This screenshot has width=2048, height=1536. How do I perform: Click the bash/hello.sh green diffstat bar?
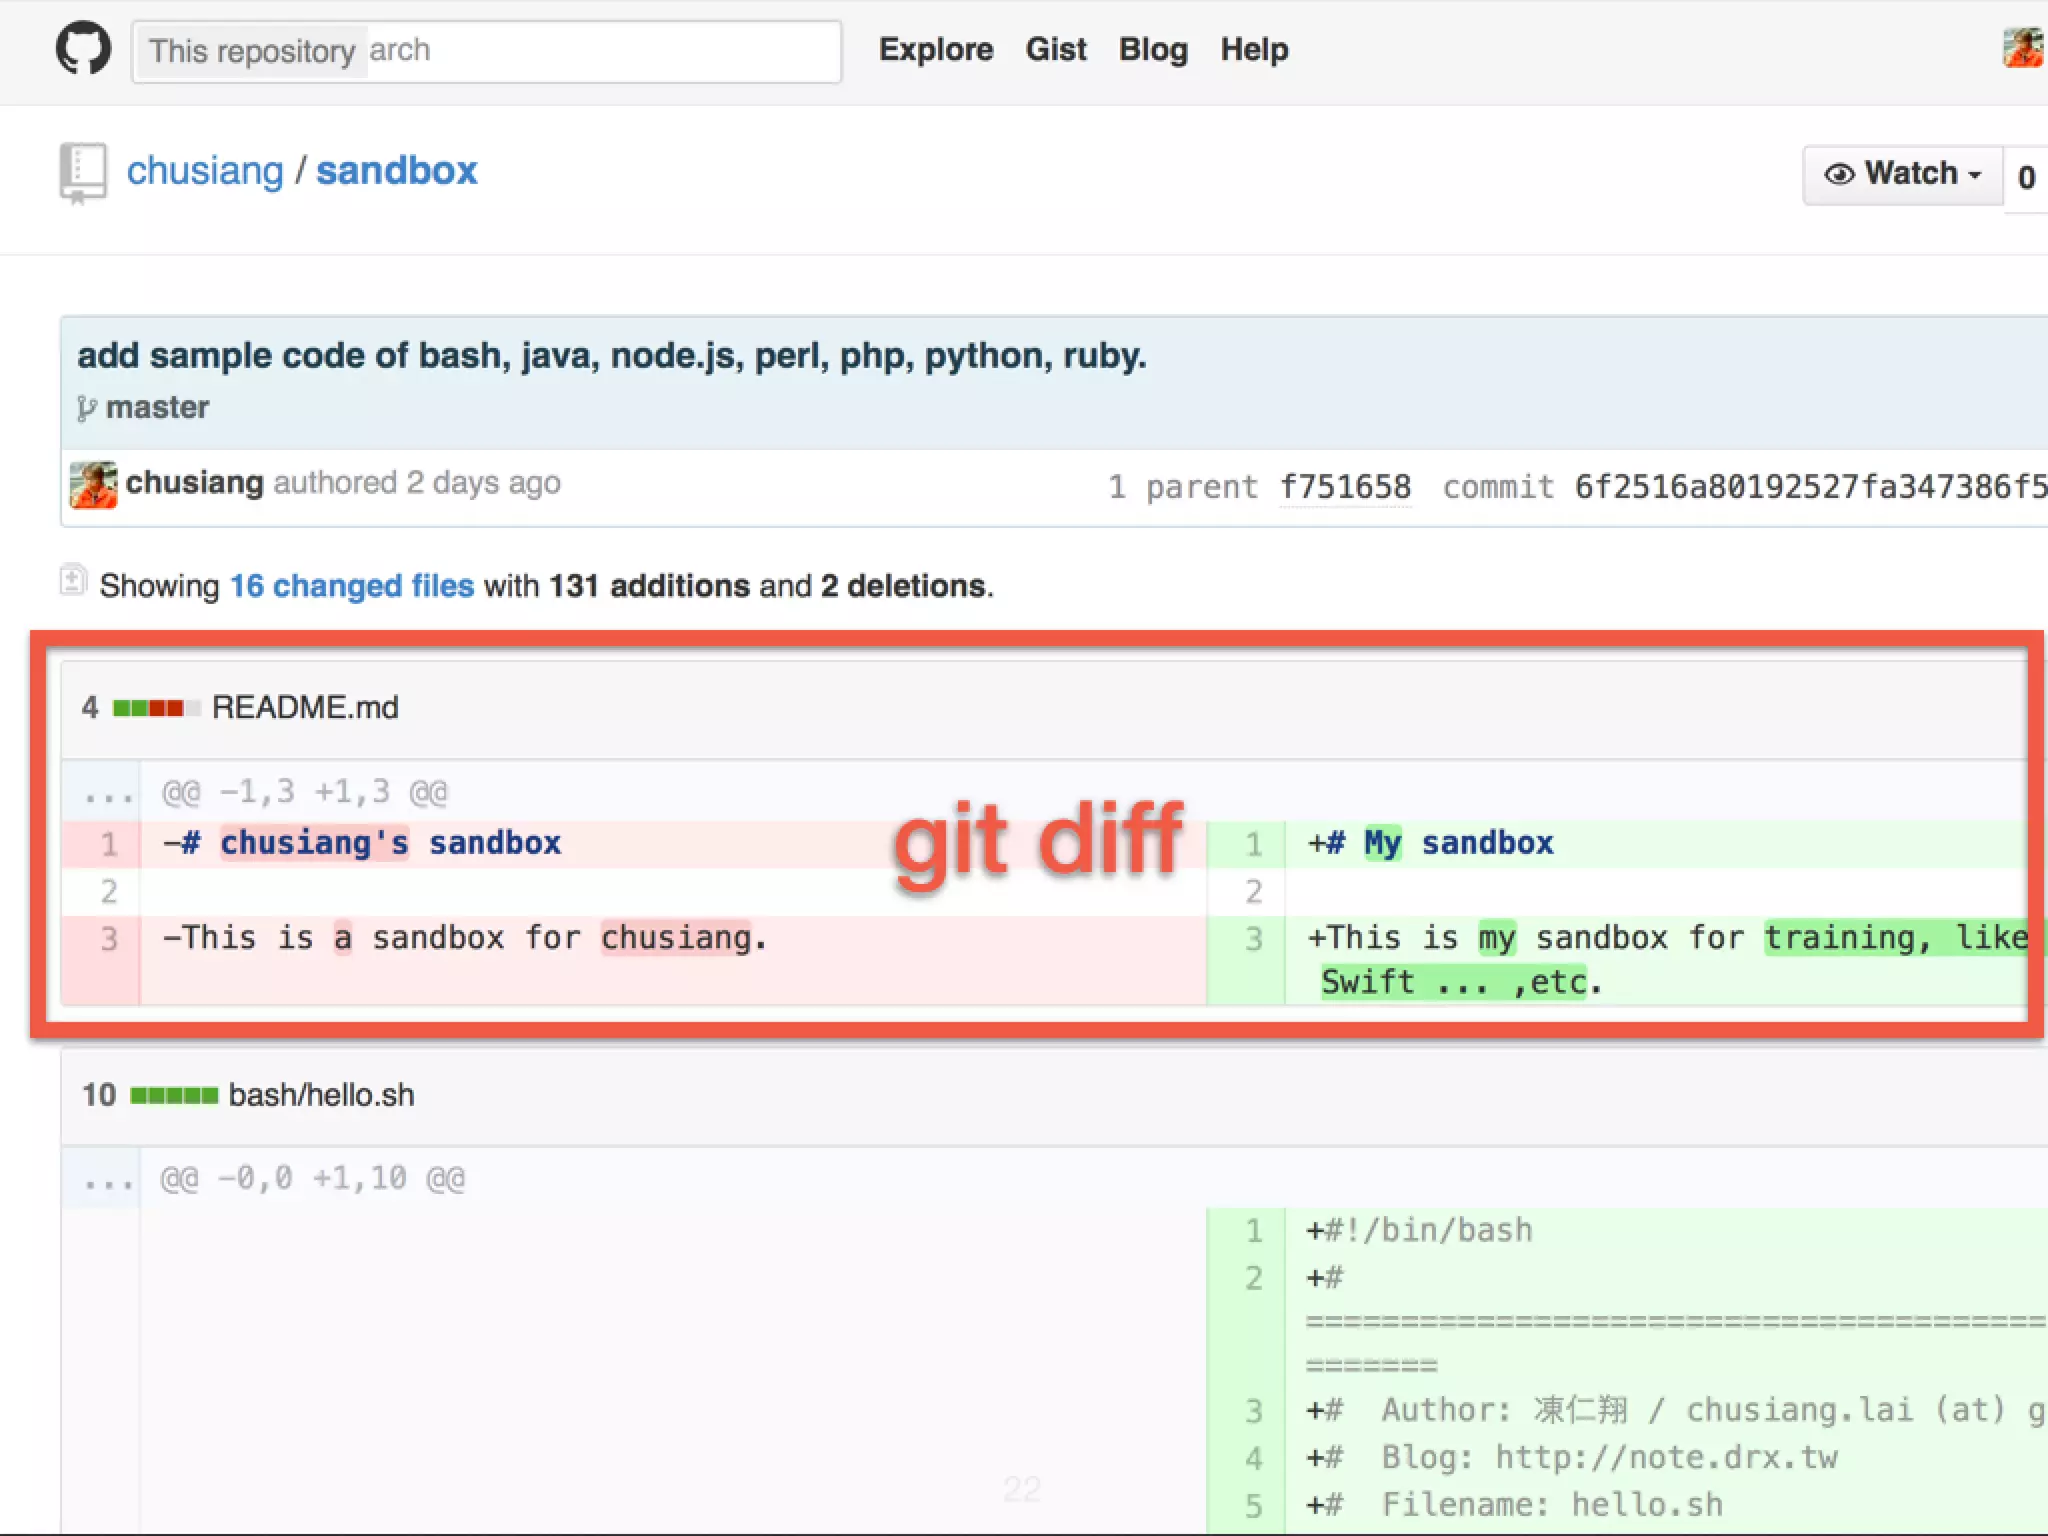pos(174,1096)
